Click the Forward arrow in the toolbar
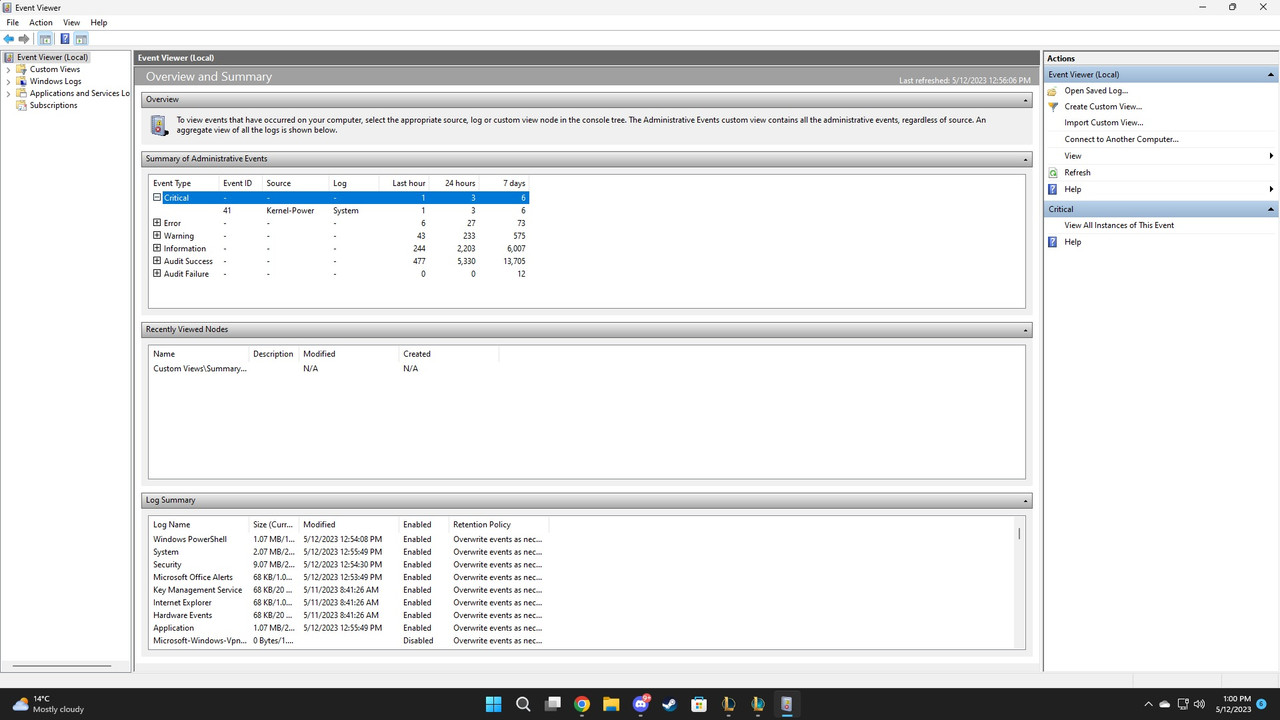 pyautogui.click(x=24, y=39)
